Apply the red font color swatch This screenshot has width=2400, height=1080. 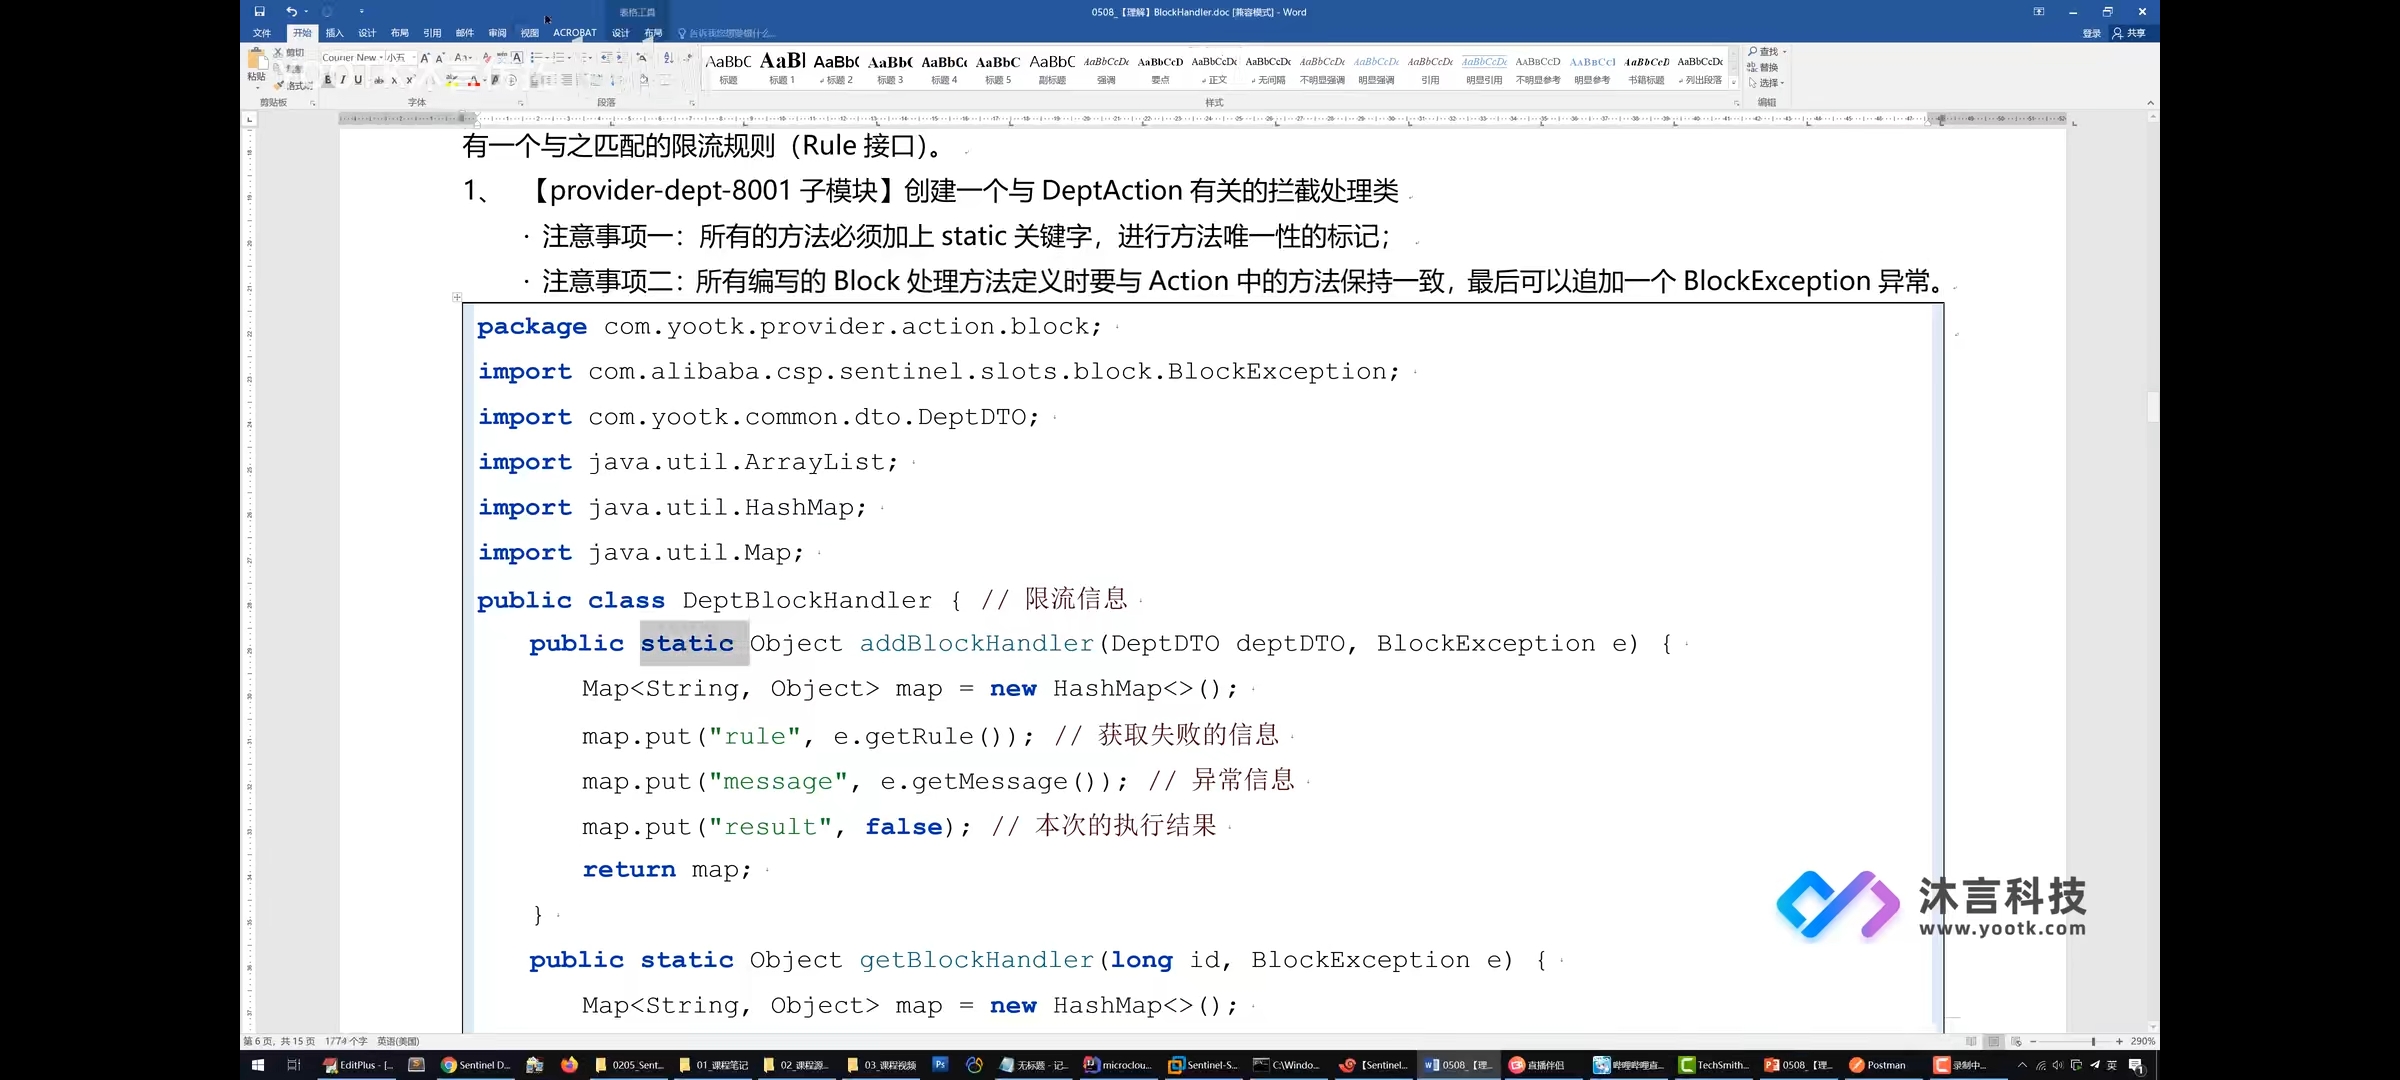(474, 80)
